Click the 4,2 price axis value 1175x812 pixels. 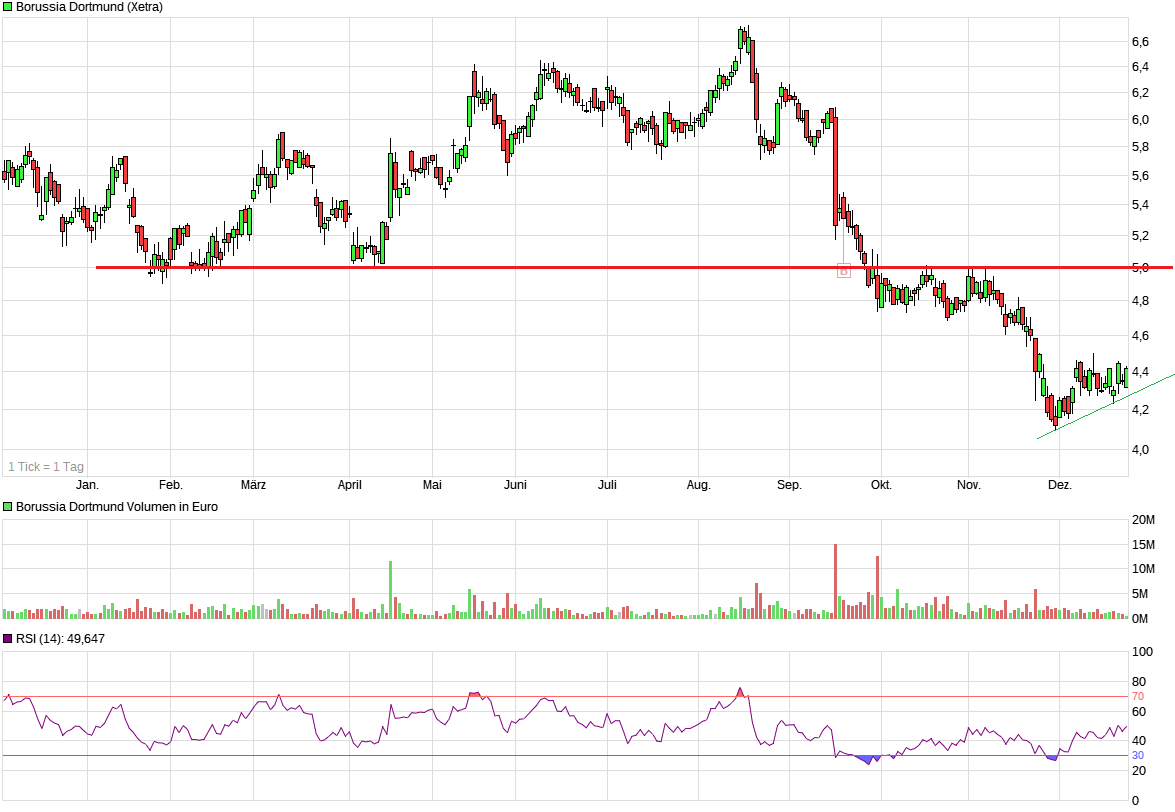1140,410
